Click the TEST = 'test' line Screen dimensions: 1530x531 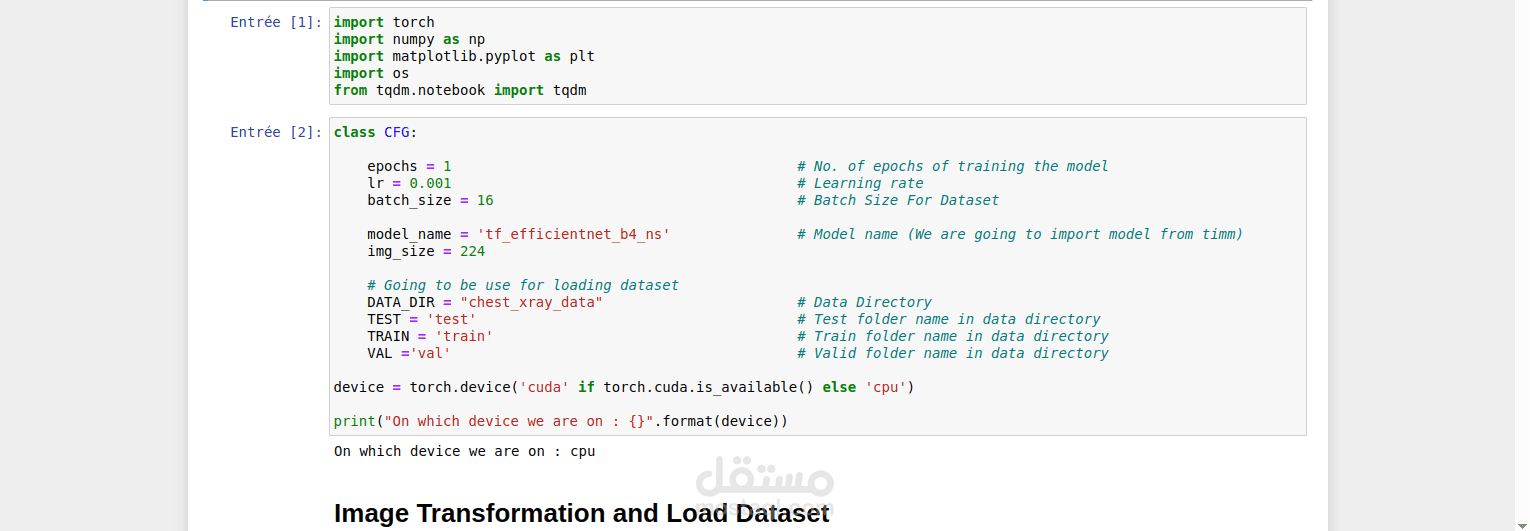(x=422, y=319)
